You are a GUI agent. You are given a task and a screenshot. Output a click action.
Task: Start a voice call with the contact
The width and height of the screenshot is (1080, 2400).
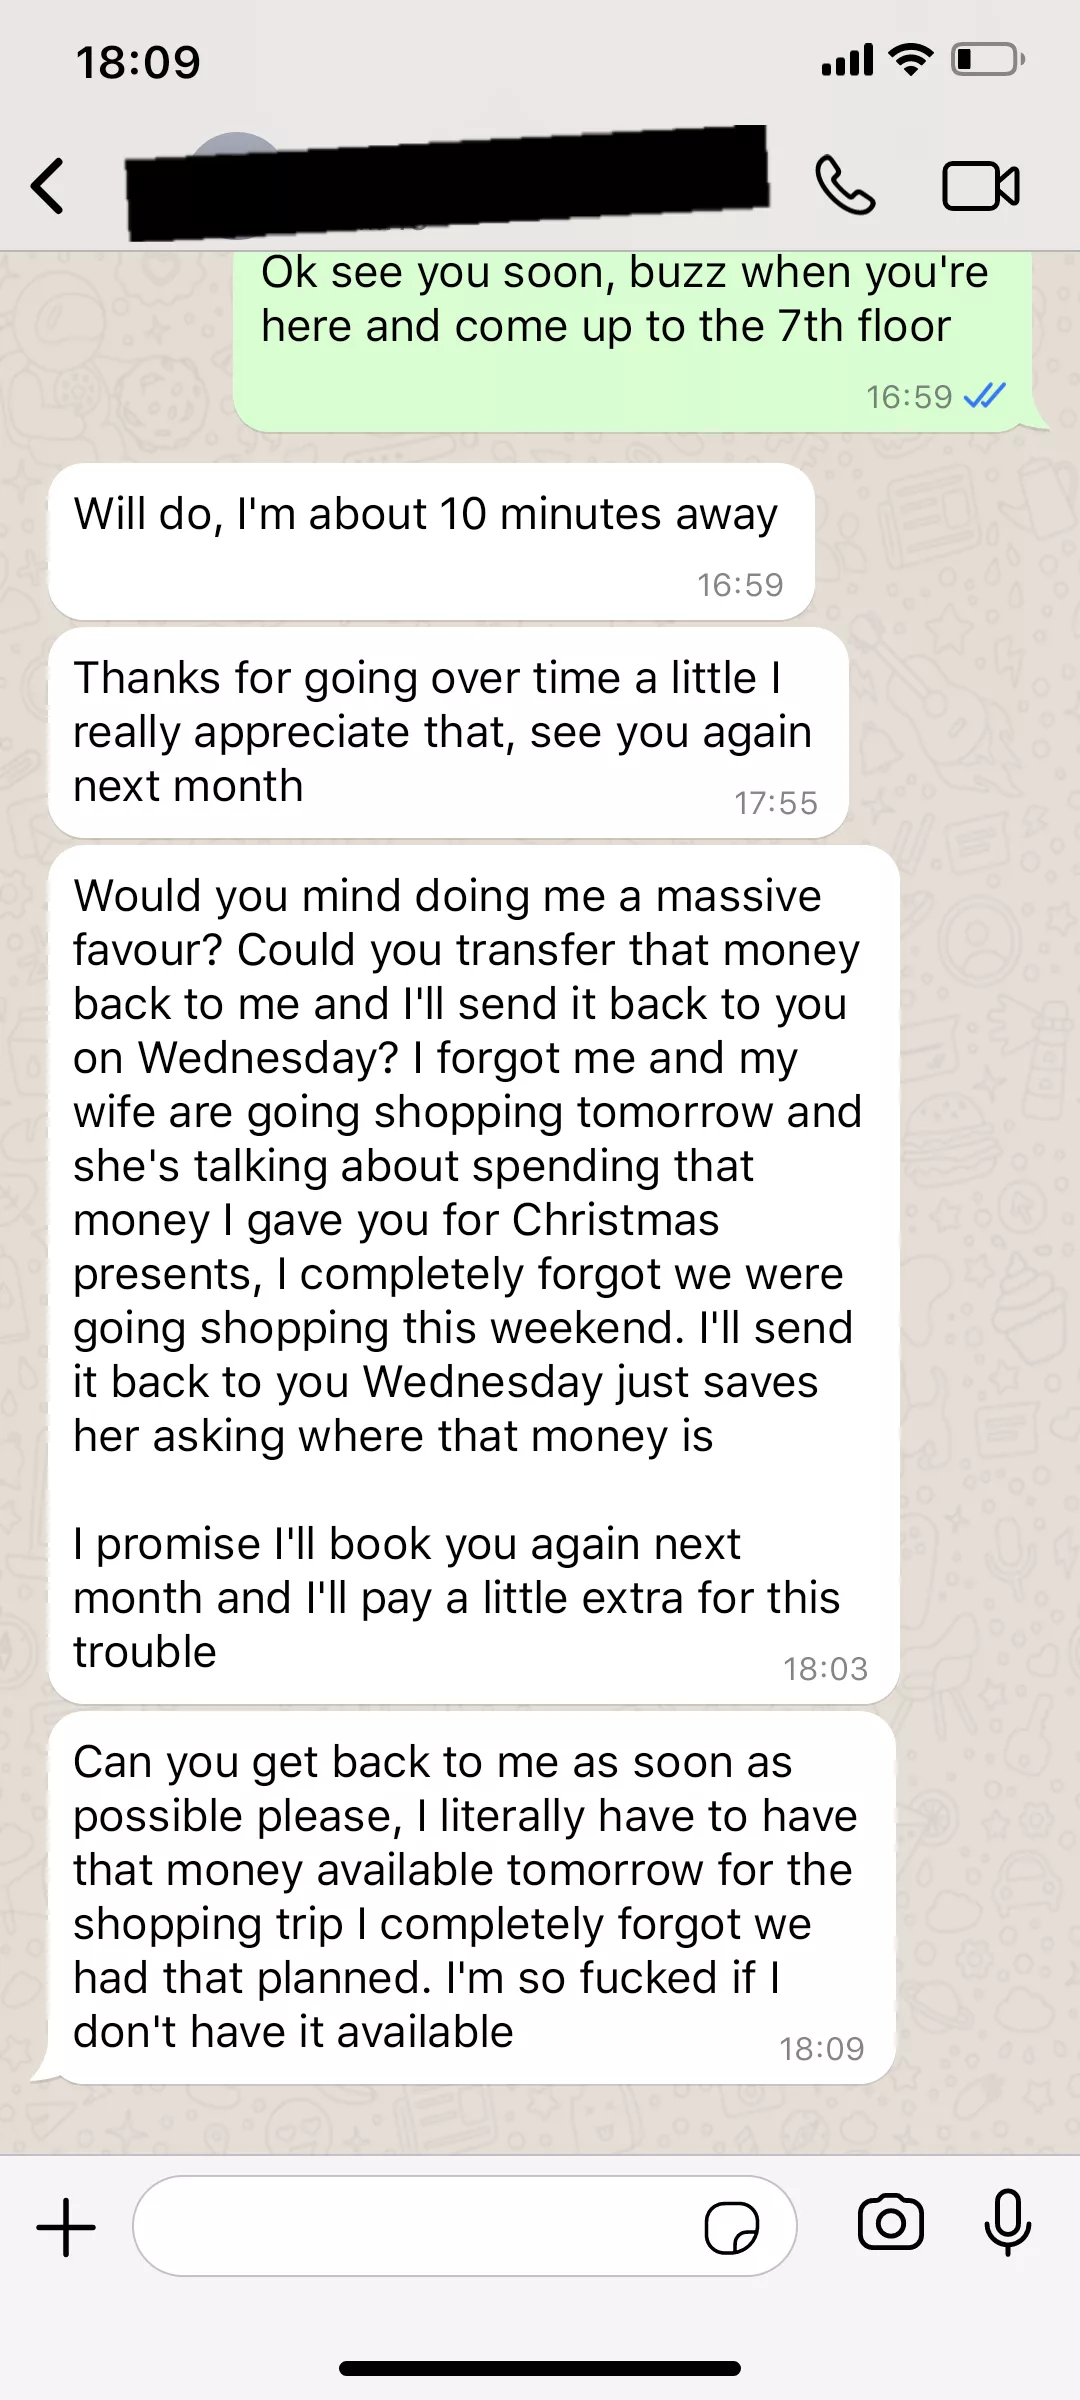pos(845,186)
